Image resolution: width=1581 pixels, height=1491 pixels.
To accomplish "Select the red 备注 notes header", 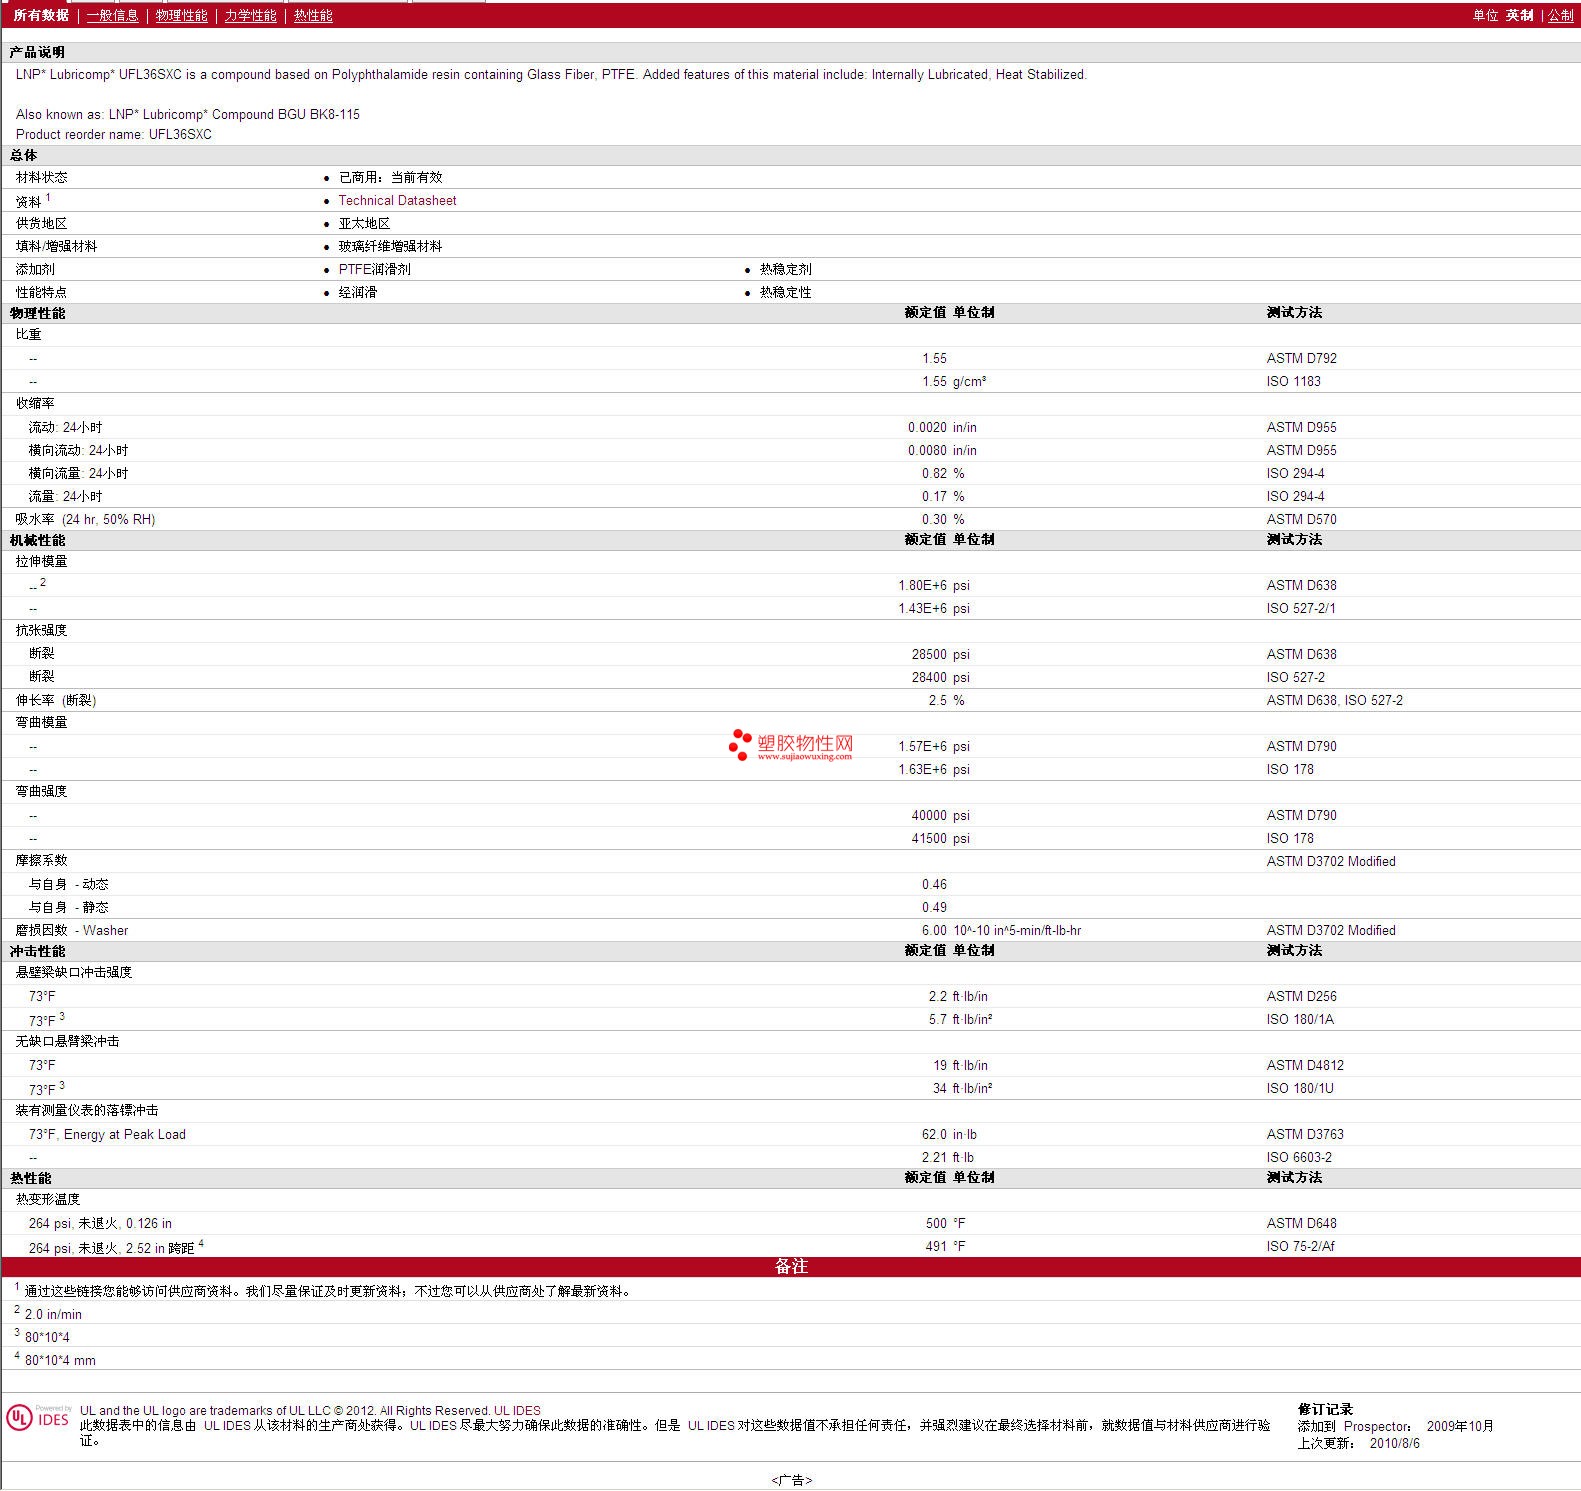I will (x=791, y=1266).
